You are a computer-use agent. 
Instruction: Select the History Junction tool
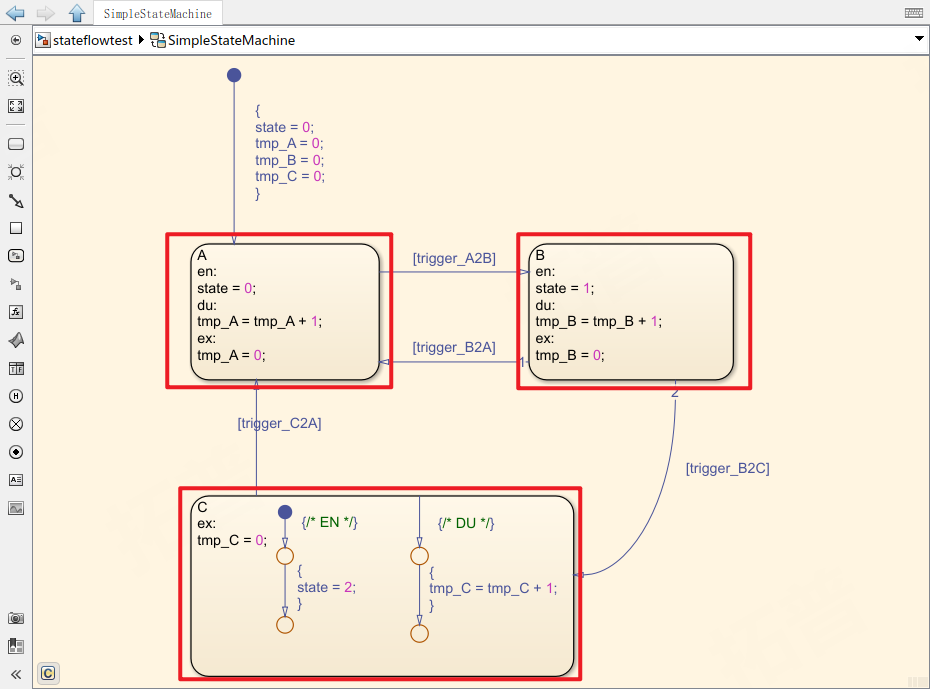coord(16,396)
